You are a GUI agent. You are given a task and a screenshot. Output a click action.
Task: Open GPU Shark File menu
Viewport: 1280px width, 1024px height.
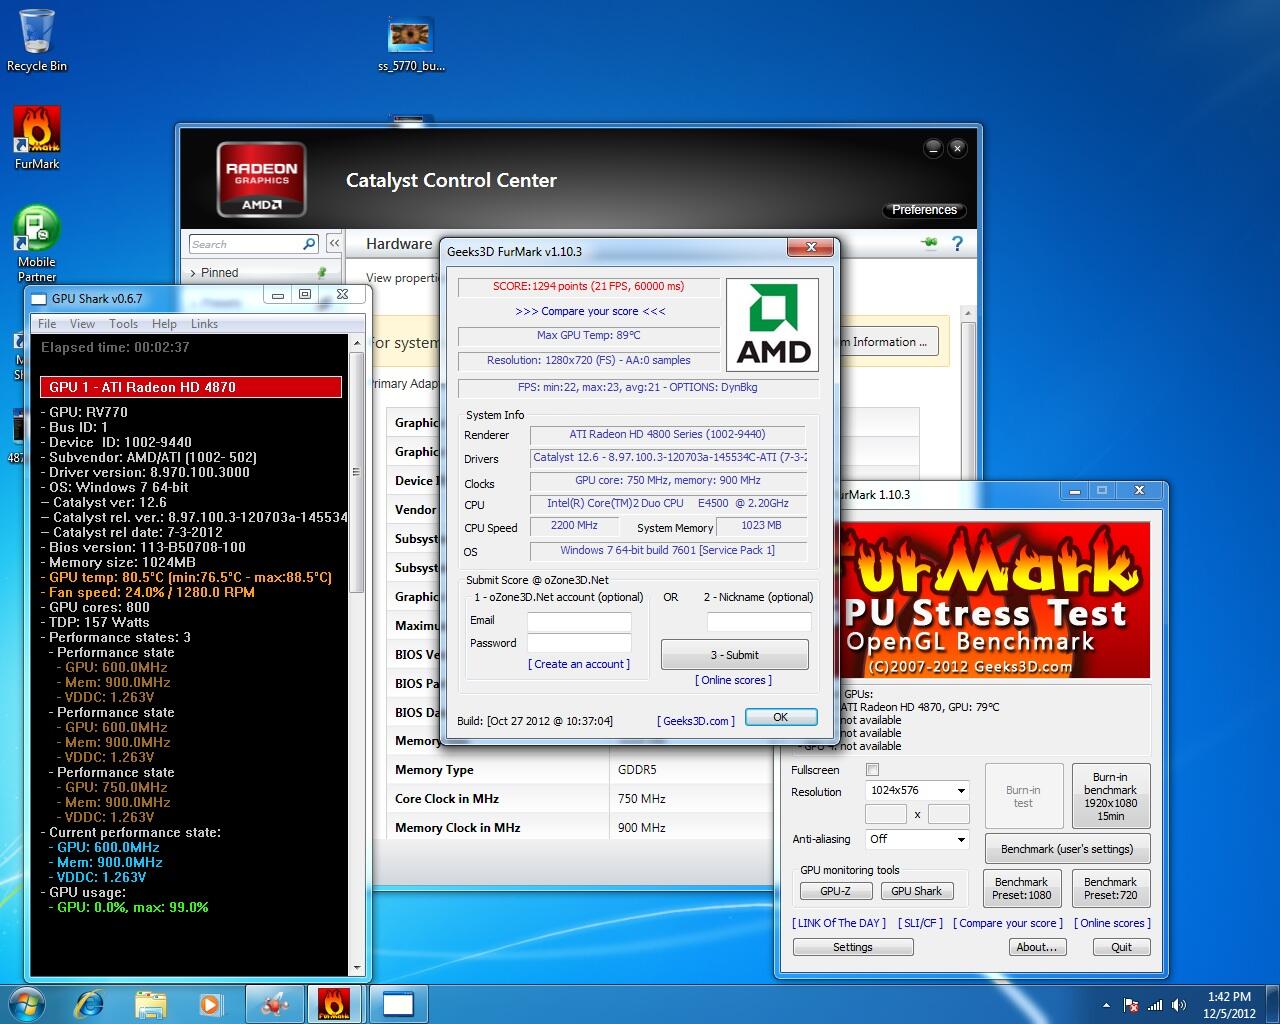tap(47, 324)
